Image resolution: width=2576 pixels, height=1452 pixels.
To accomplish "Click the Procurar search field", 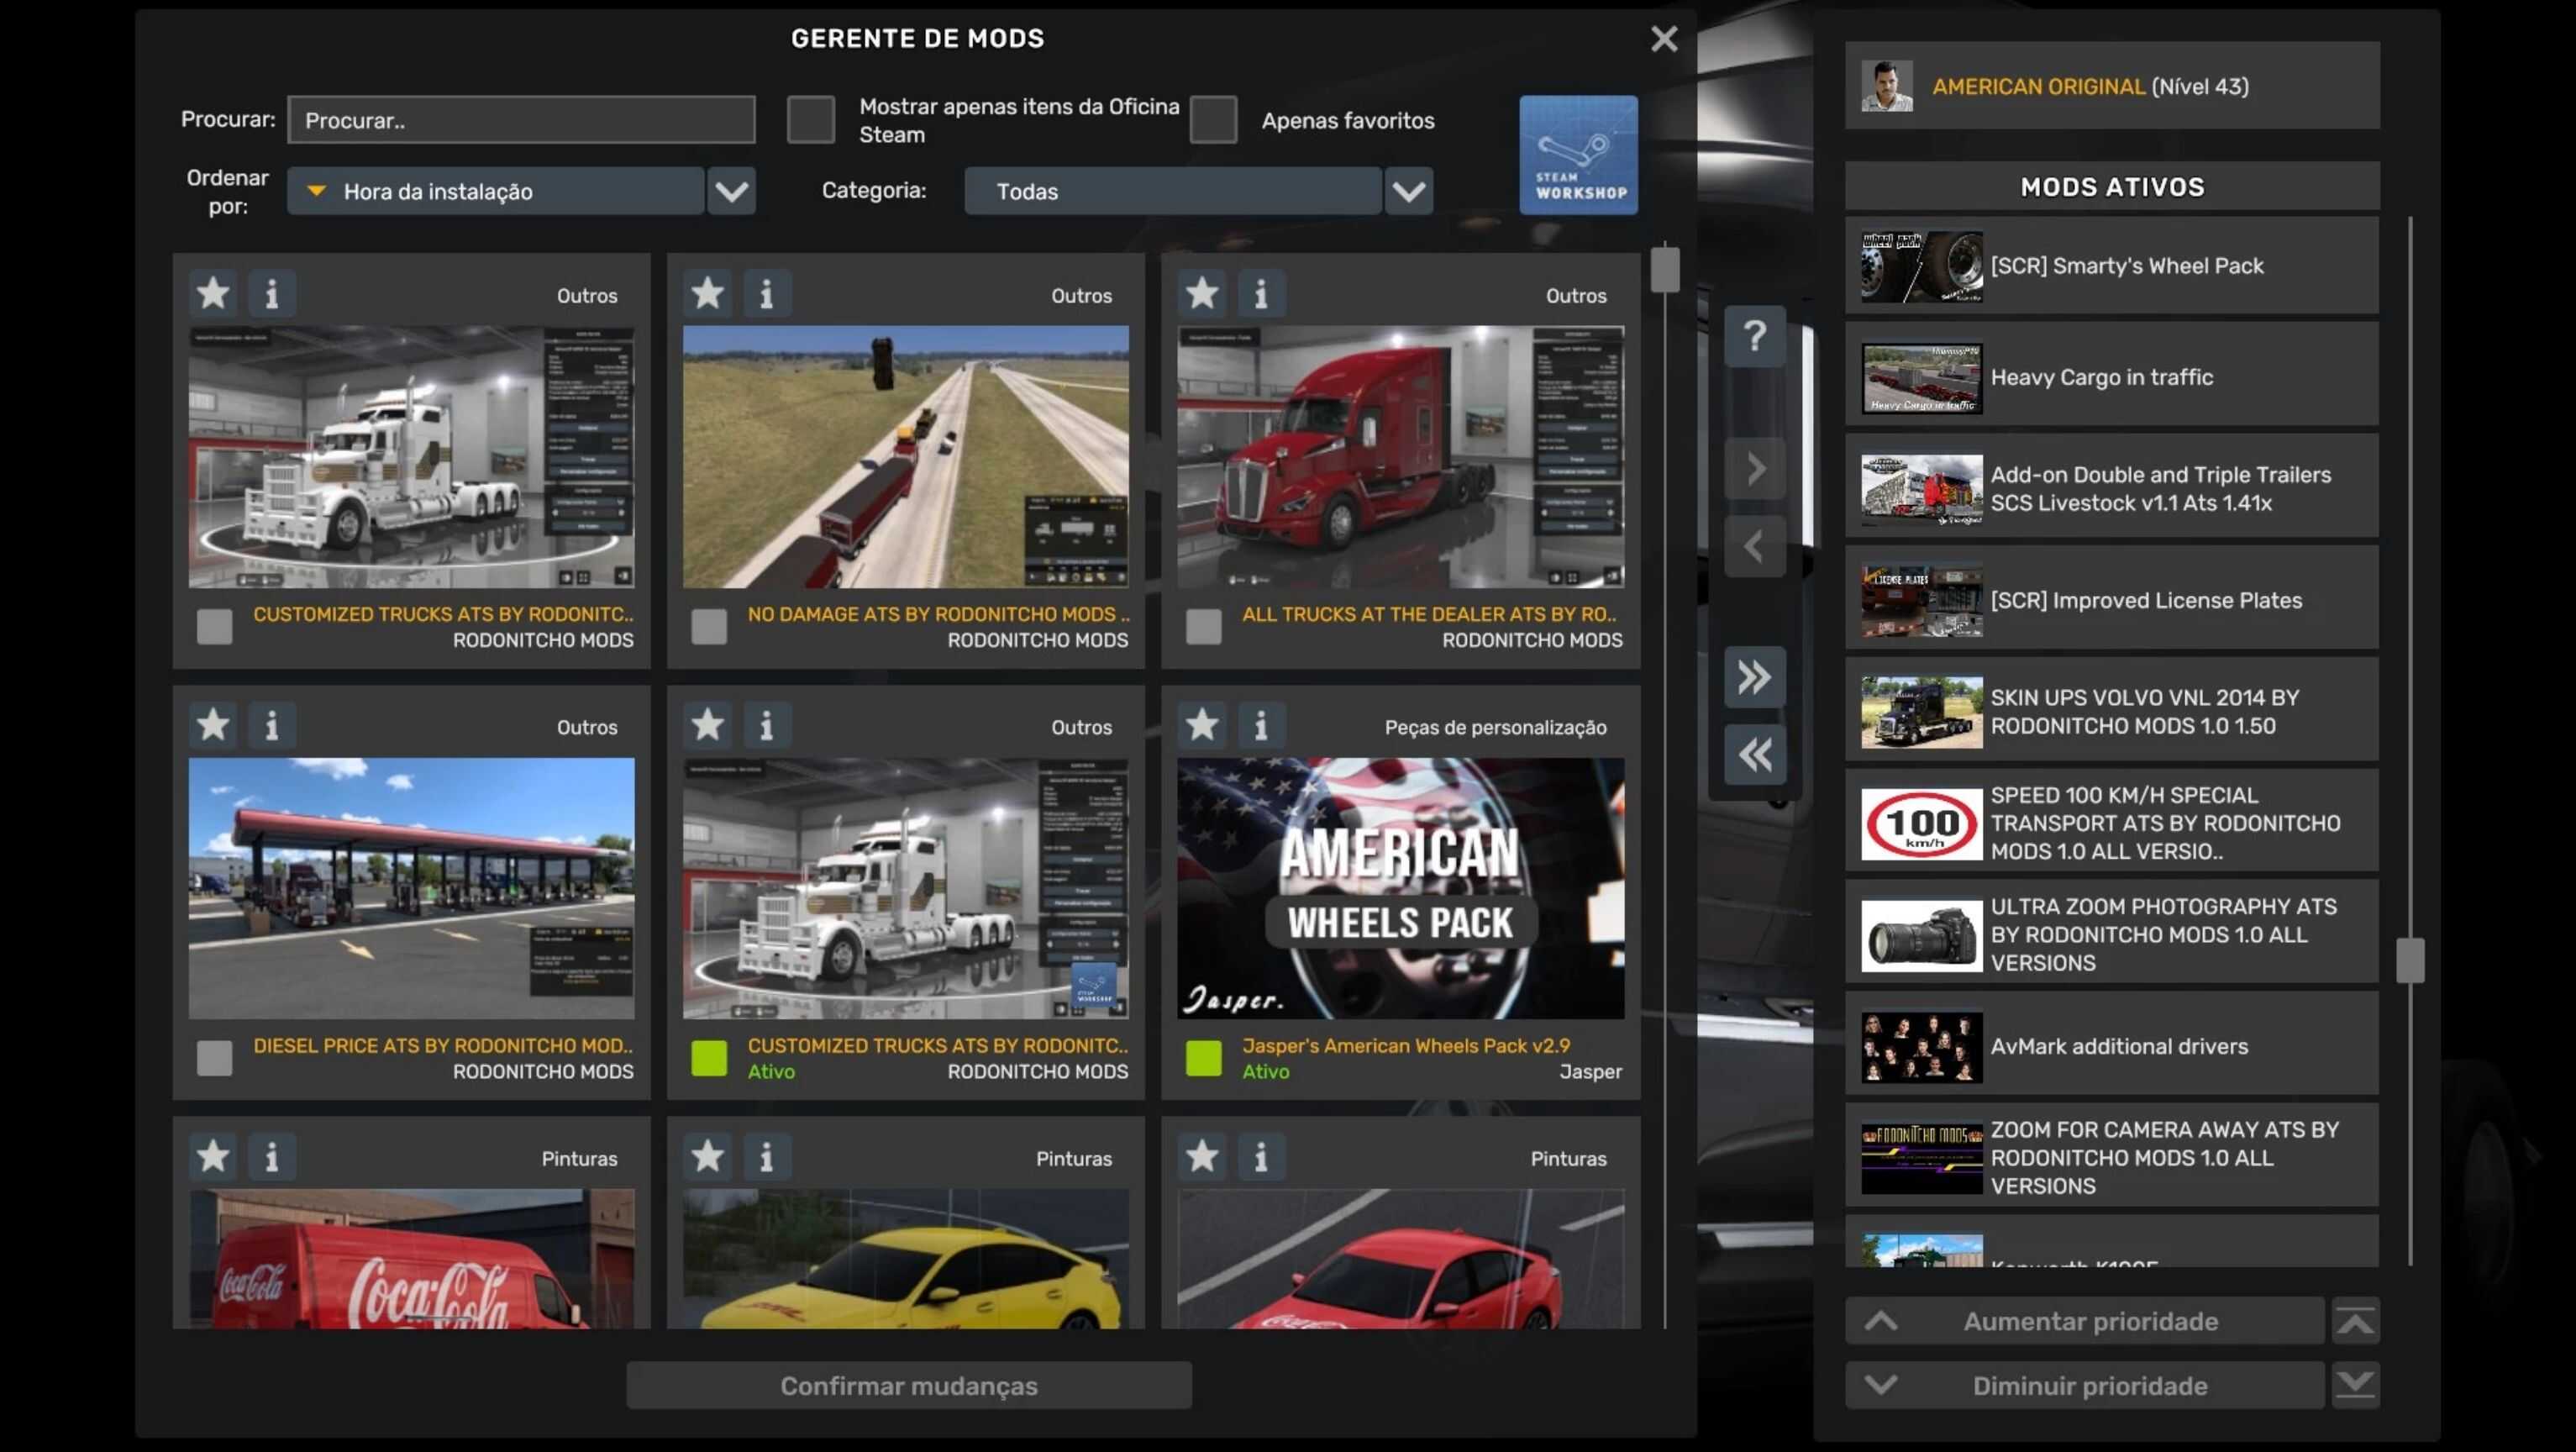I will tap(521, 120).
